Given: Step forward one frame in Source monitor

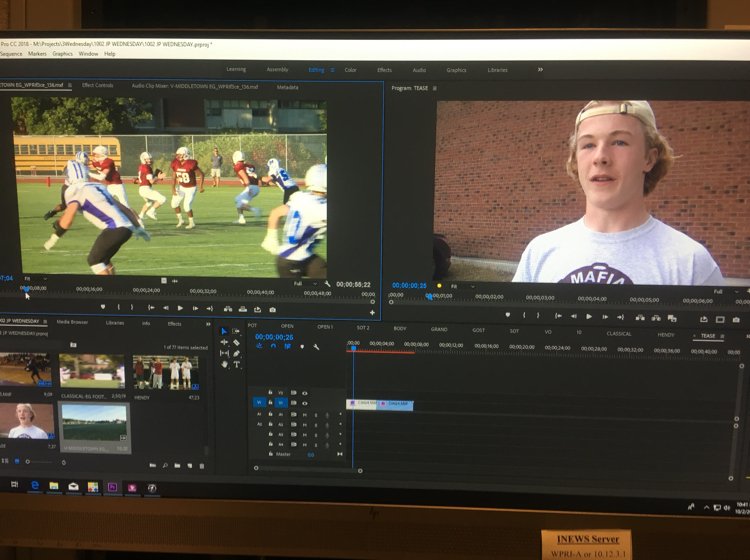Looking at the screenshot, I should 195,308.
